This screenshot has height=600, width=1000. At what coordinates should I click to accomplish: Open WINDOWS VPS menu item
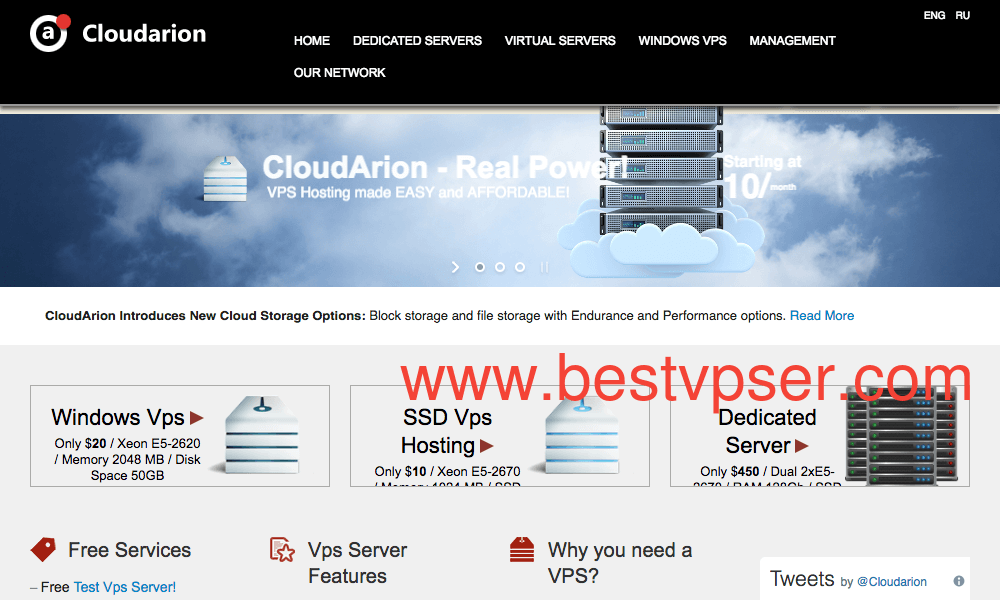(x=682, y=41)
